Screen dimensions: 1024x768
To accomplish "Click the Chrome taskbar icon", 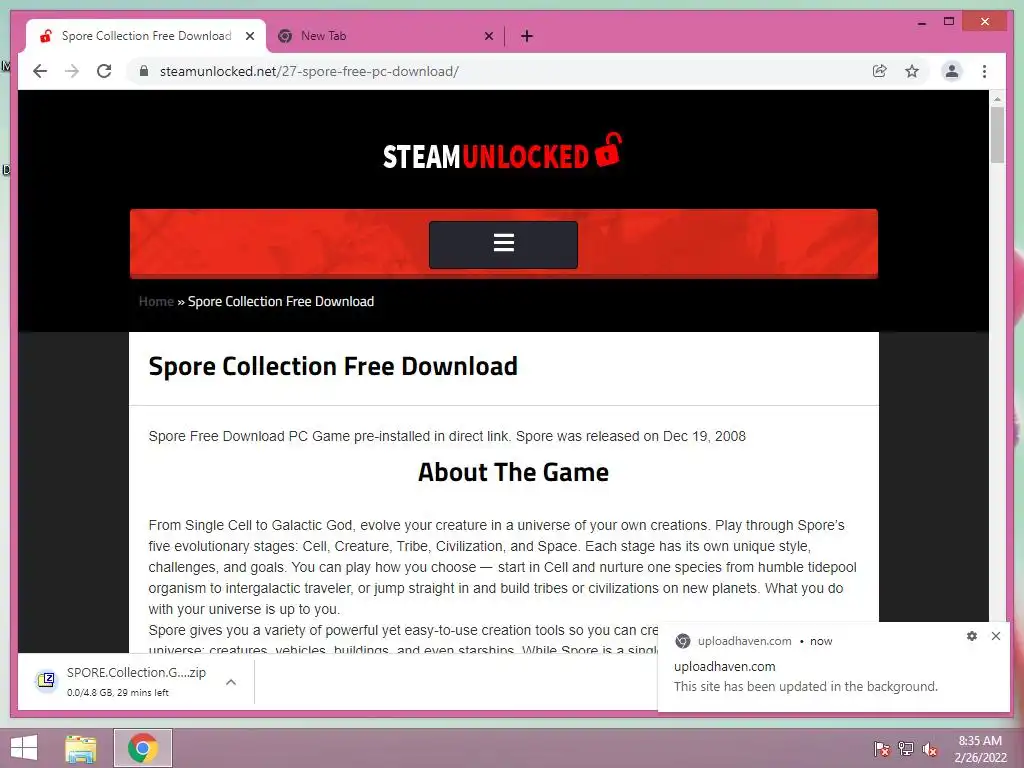I will pos(143,748).
